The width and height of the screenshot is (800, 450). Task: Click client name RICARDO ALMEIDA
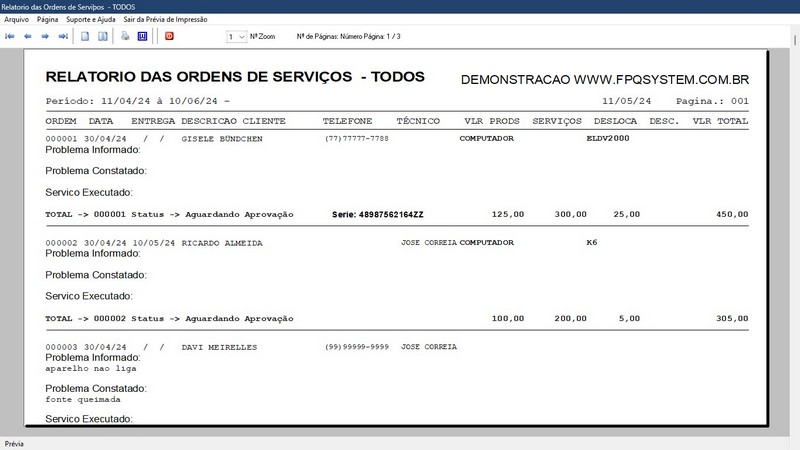coord(222,243)
